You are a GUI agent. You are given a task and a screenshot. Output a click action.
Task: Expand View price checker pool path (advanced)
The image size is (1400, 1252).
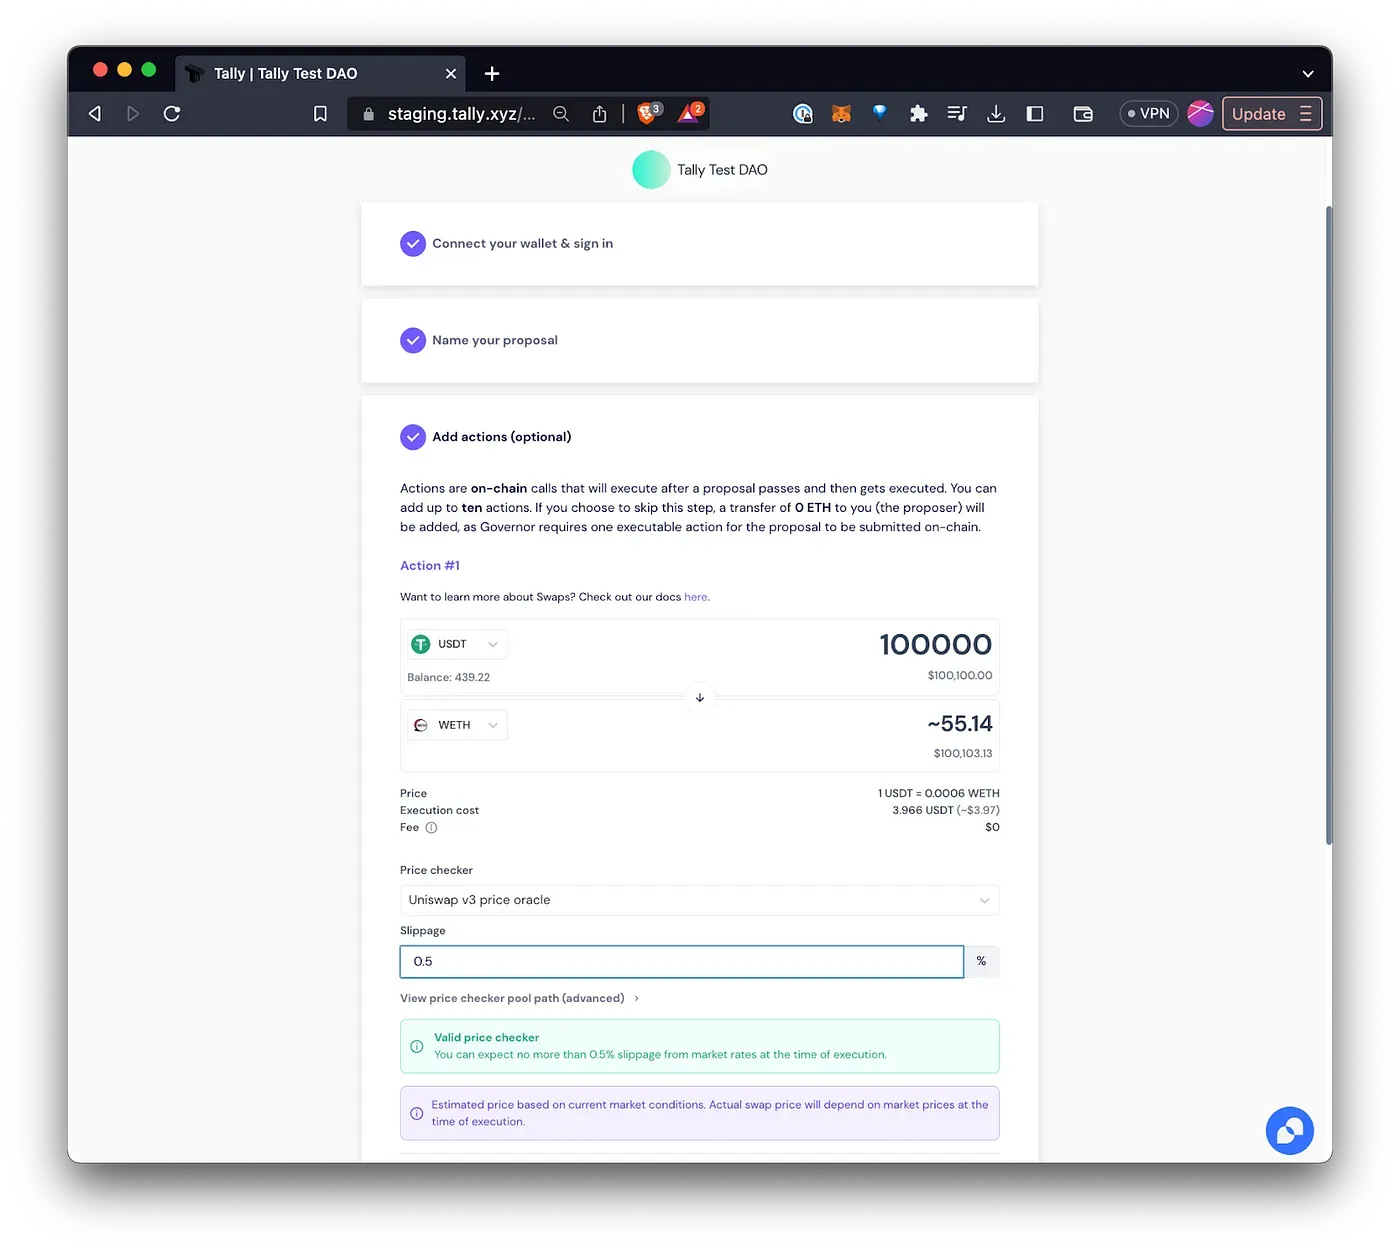(519, 998)
